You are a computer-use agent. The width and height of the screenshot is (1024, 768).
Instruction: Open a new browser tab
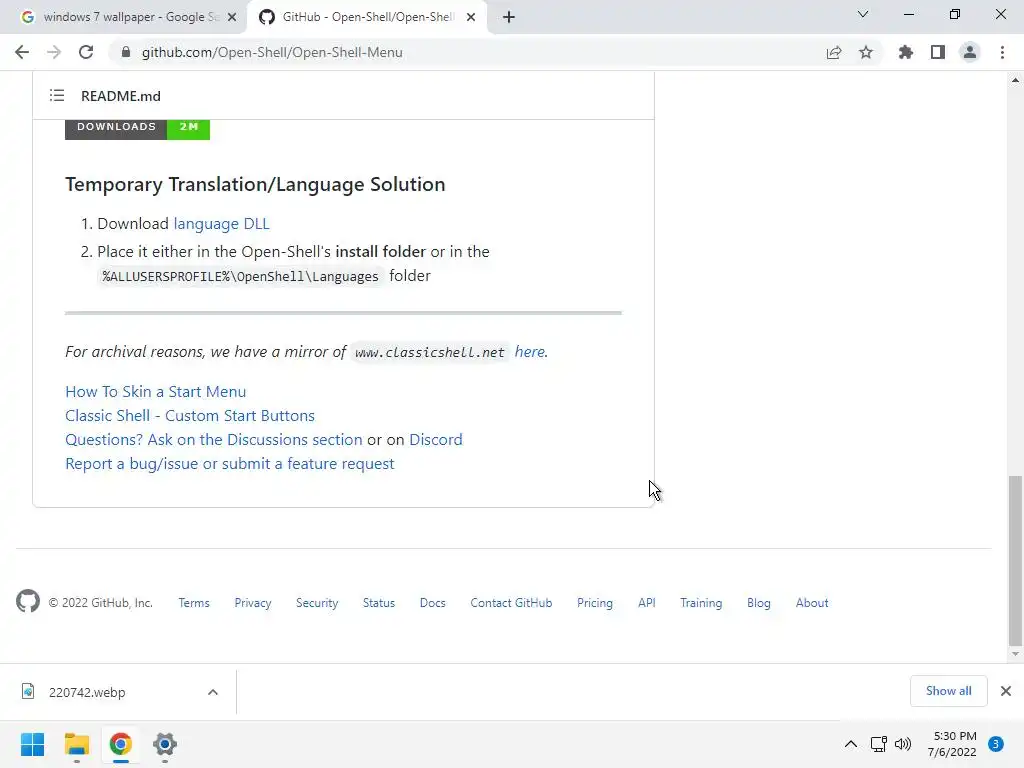(509, 17)
